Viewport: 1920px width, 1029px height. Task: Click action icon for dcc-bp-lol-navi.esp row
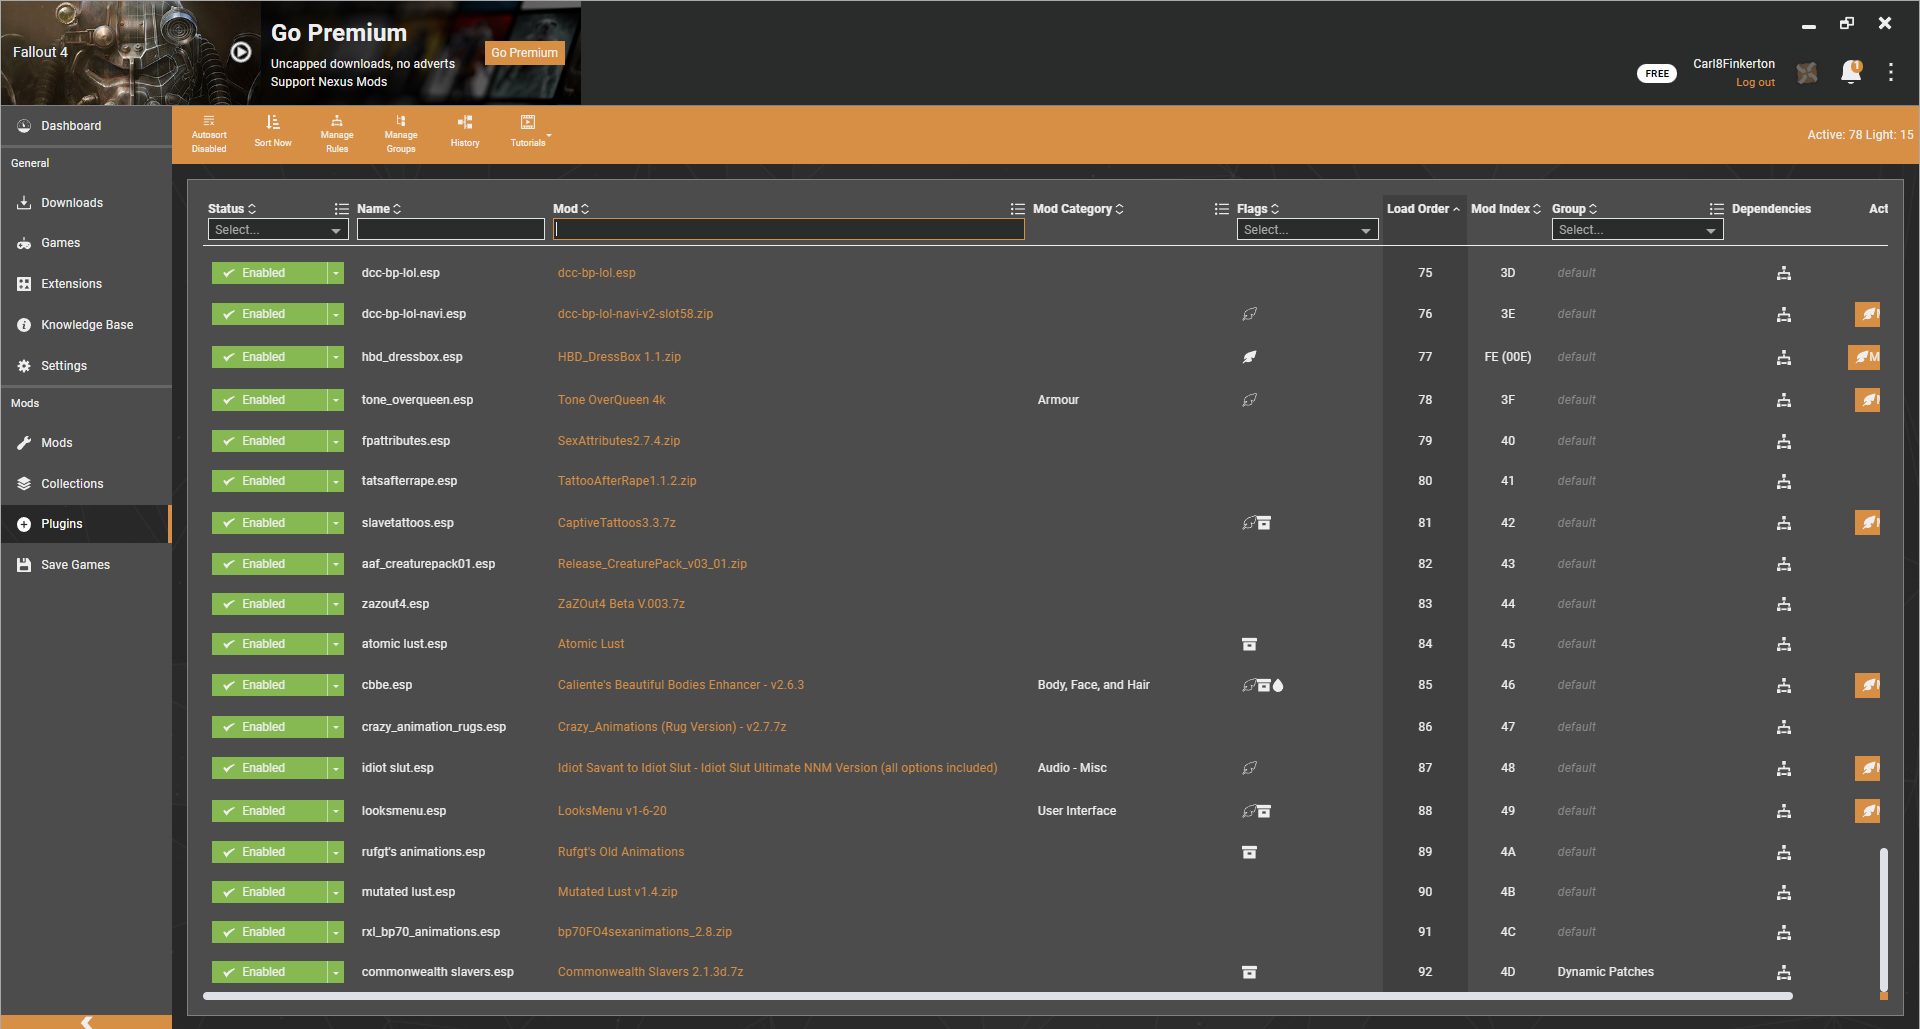click(x=1867, y=314)
